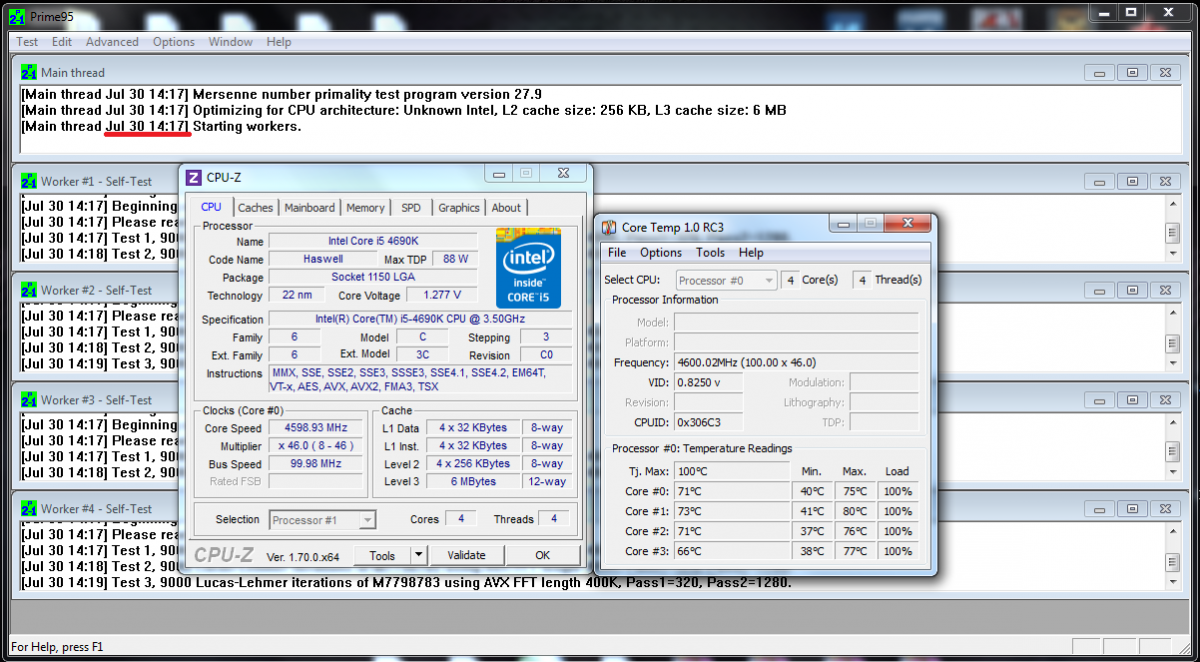The image size is (1200, 662).
Task: Click the VID value "0.8250 v"
Action: tap(710, 383)
